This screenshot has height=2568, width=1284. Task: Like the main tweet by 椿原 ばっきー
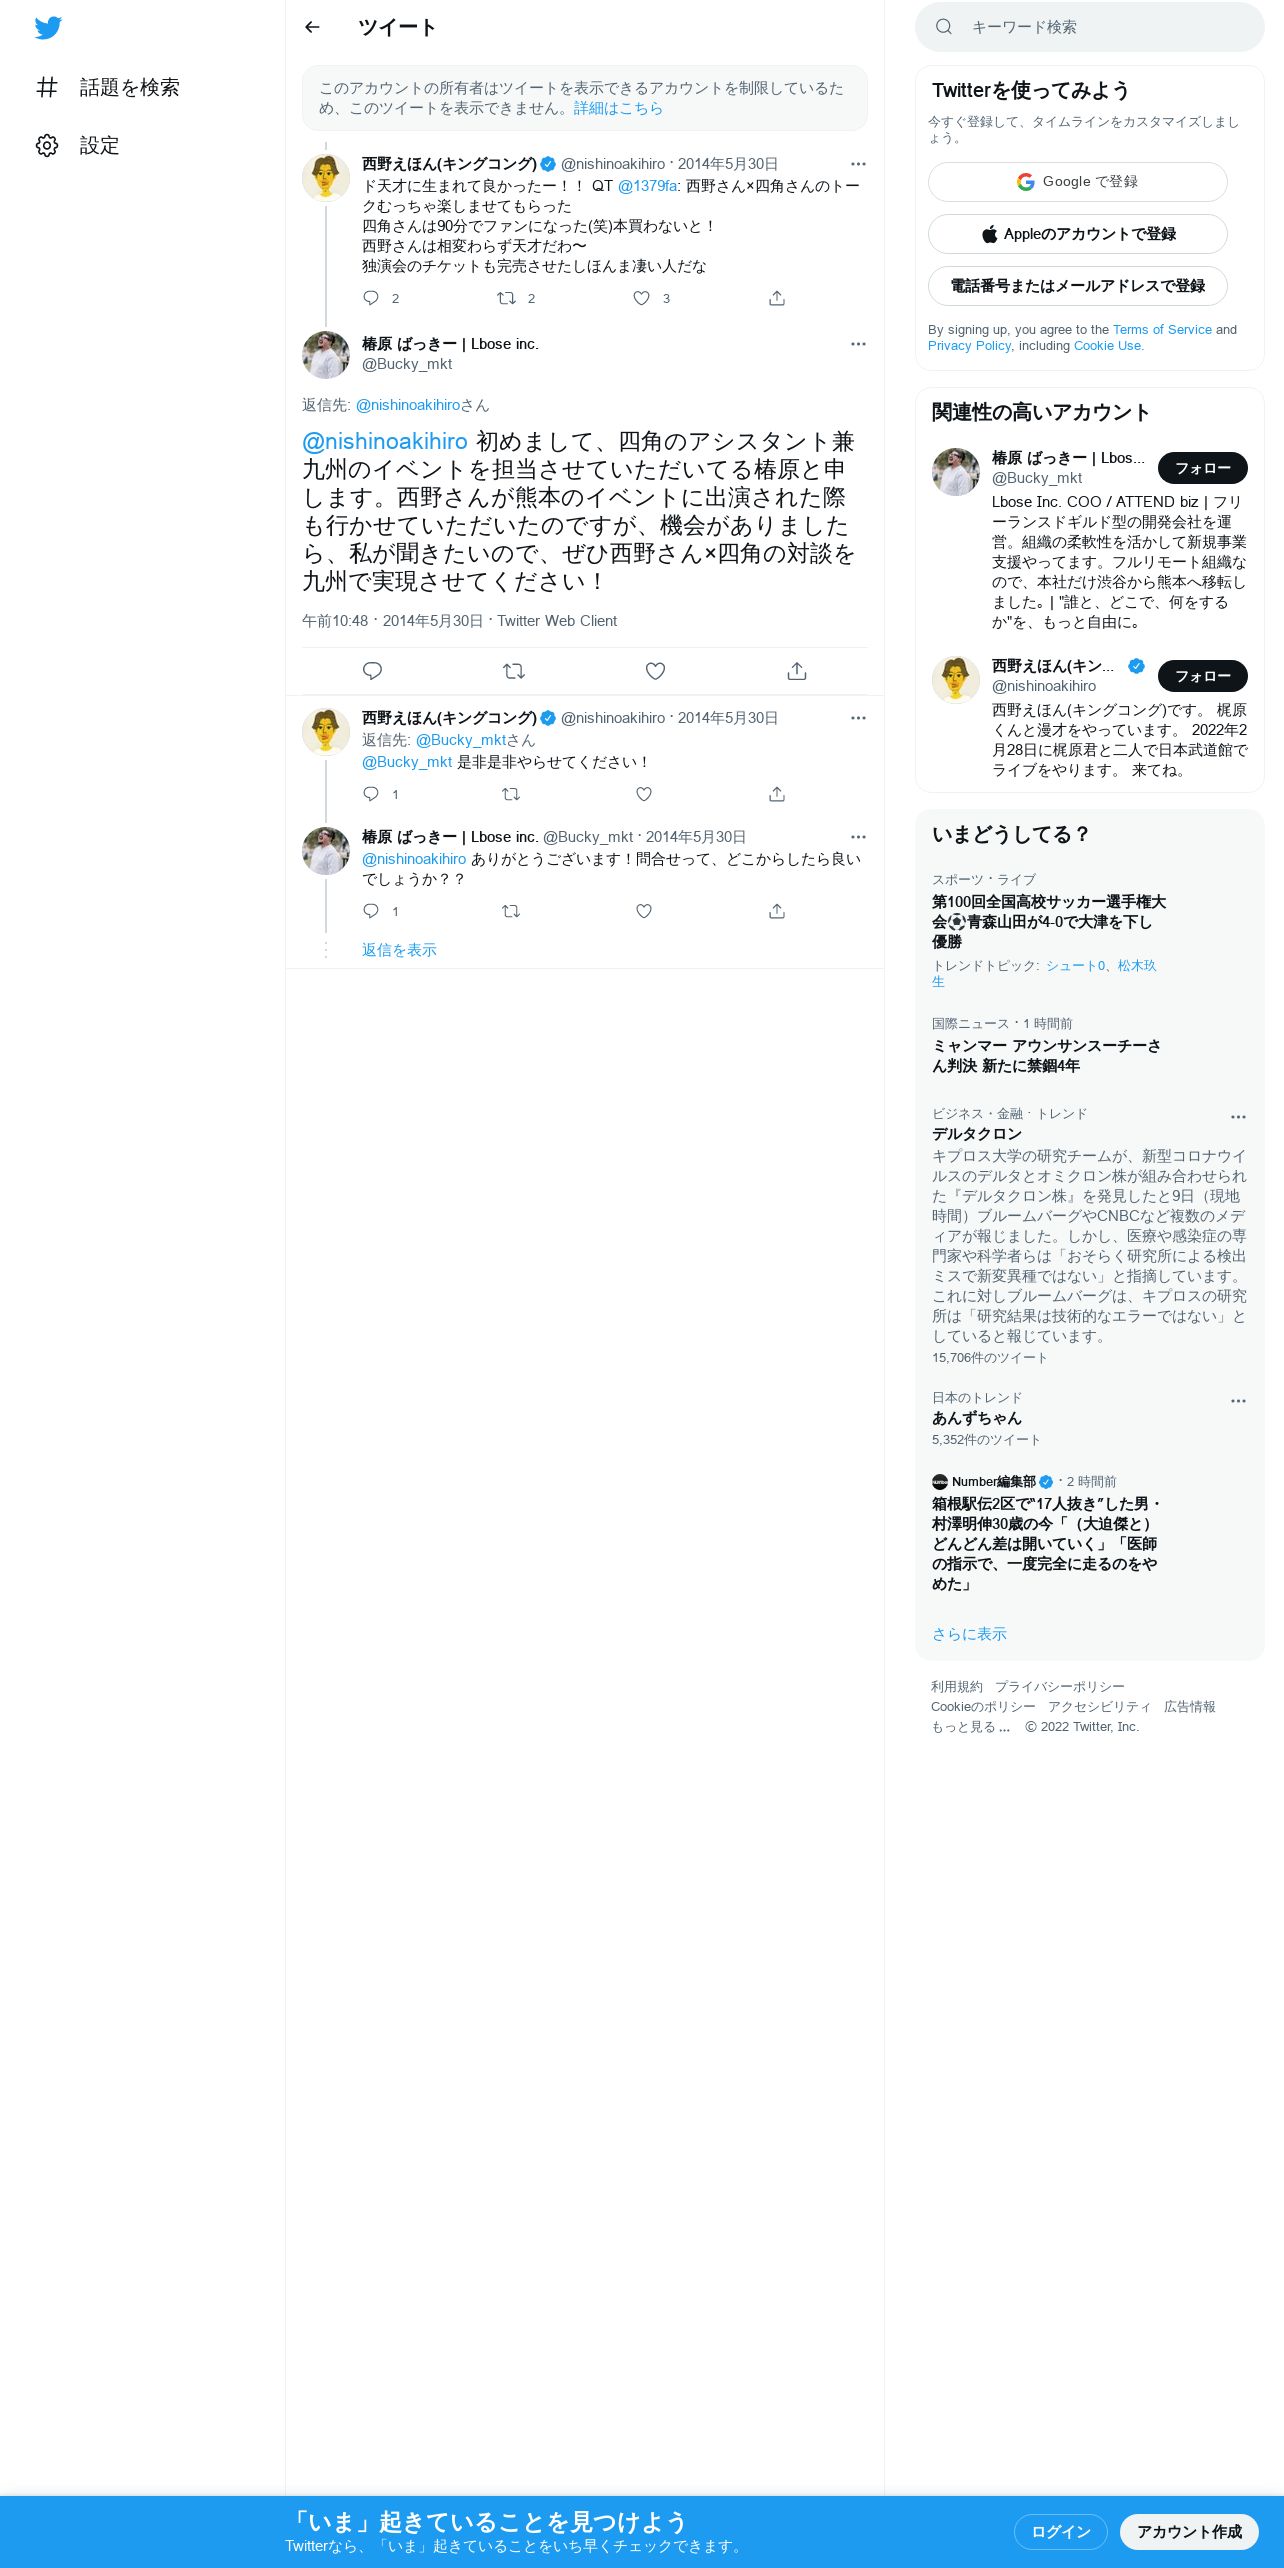(x=655, y=671)
